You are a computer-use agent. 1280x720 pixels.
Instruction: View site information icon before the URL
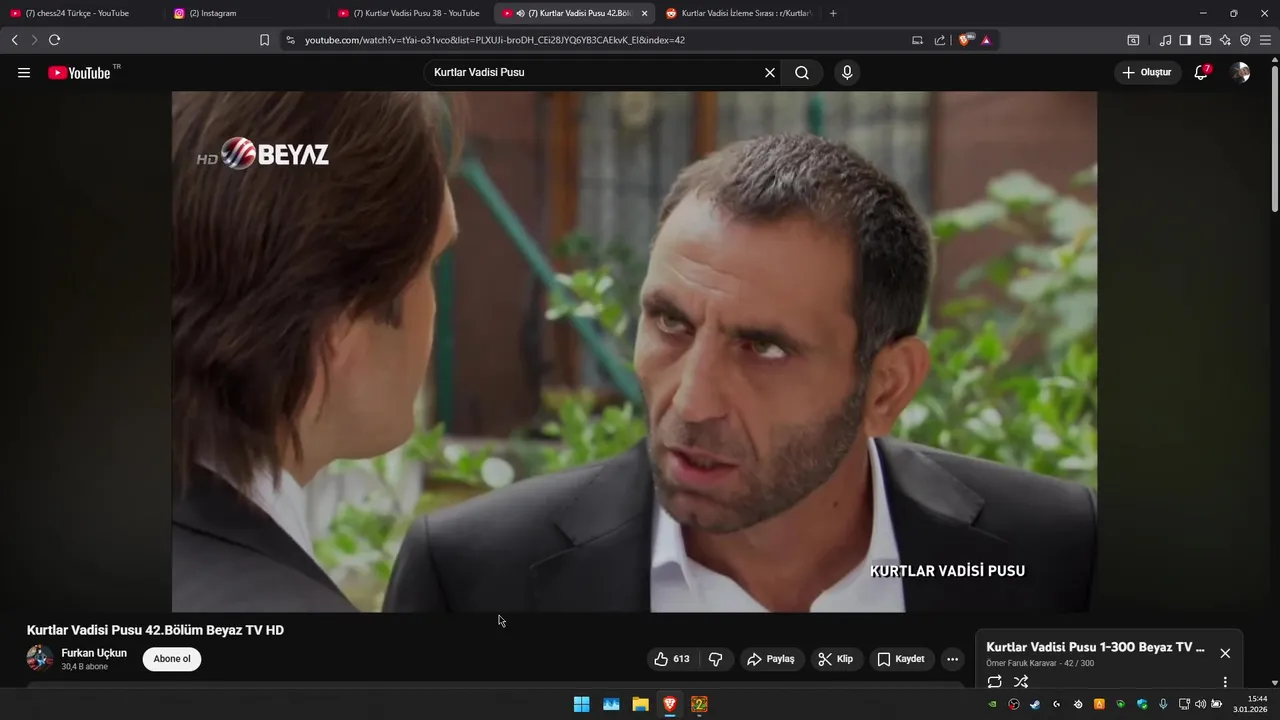(x=290, y=40)
